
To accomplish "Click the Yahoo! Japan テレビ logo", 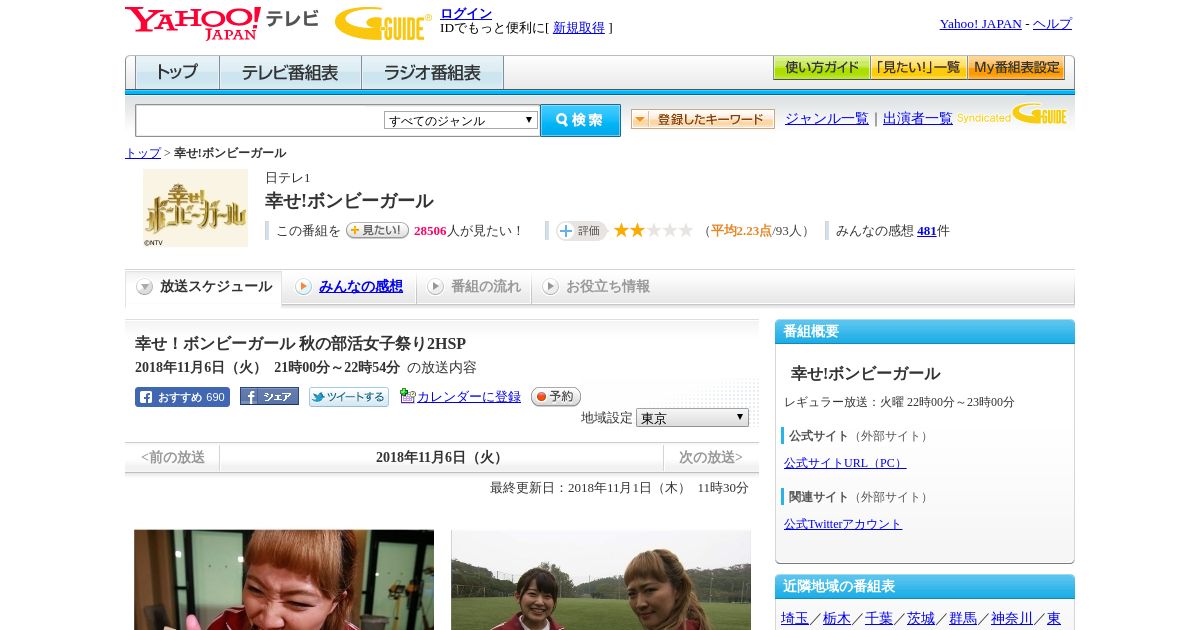I will click(x=222, y=23).
